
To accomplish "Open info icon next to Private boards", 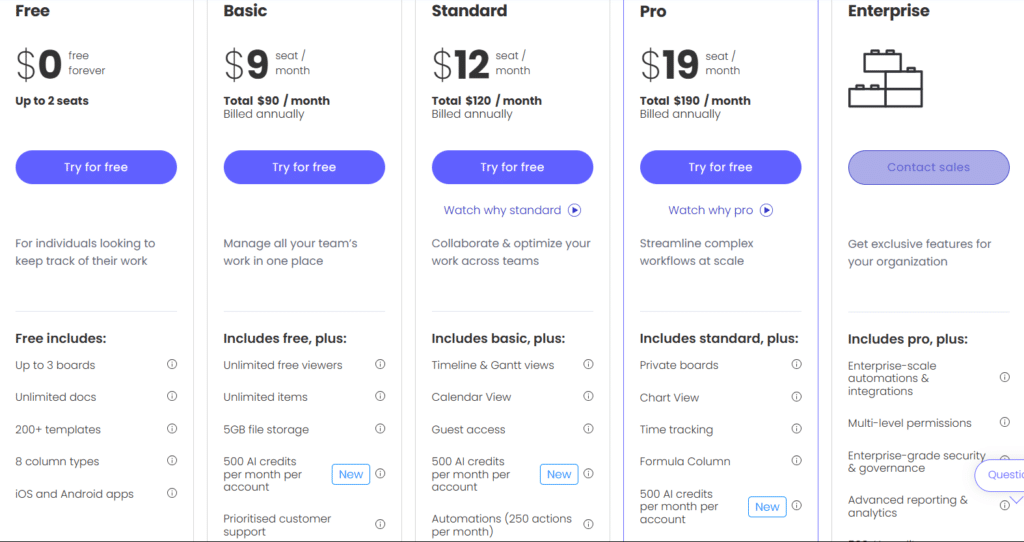I will pos(797,364).
